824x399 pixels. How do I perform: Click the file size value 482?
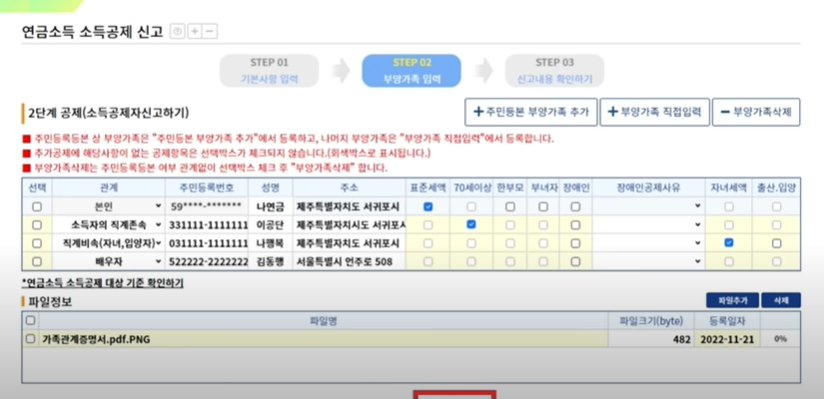pyautogui.click(x=682, y=339)
